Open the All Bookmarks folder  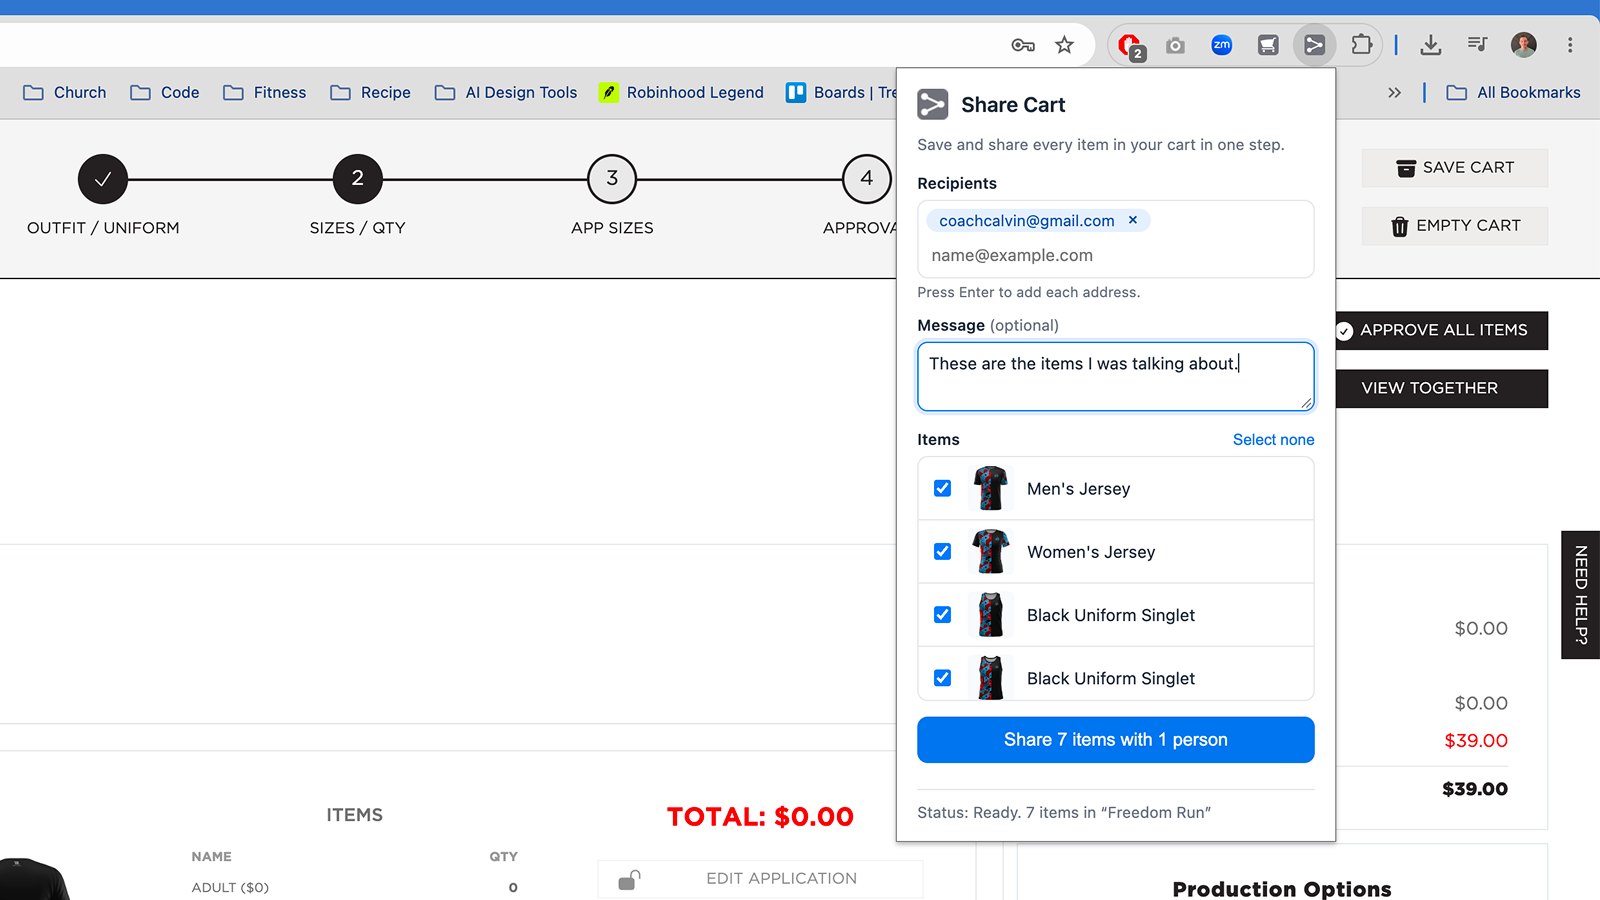(1514, 92)
